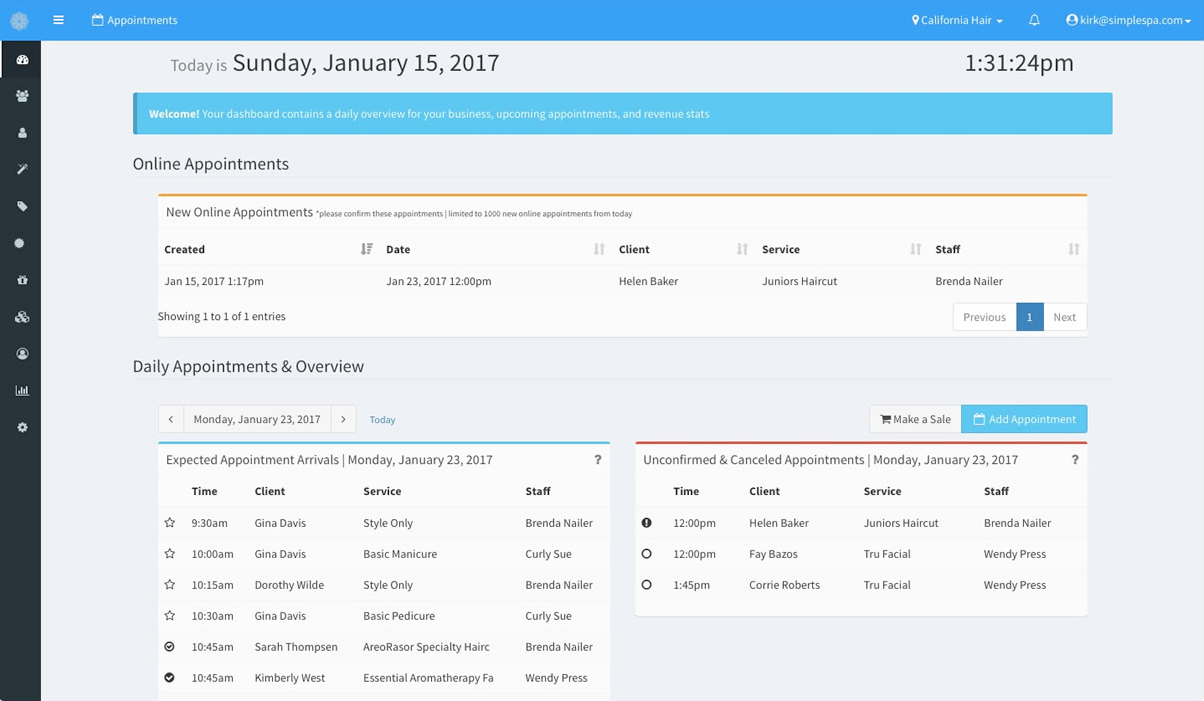Click Basic Pedicure service row
This screenshot has height=701, width=1204.
point(399,616)
